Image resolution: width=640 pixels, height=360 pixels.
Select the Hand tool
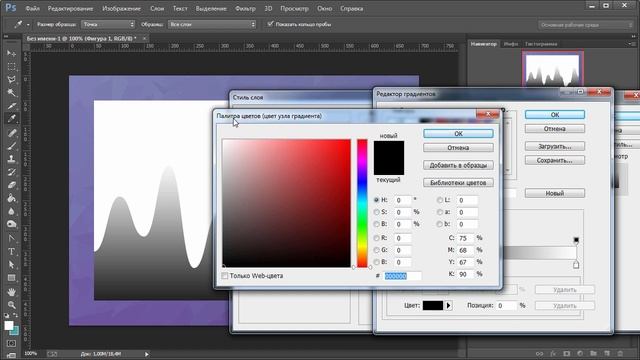click(x=11, y=292)
